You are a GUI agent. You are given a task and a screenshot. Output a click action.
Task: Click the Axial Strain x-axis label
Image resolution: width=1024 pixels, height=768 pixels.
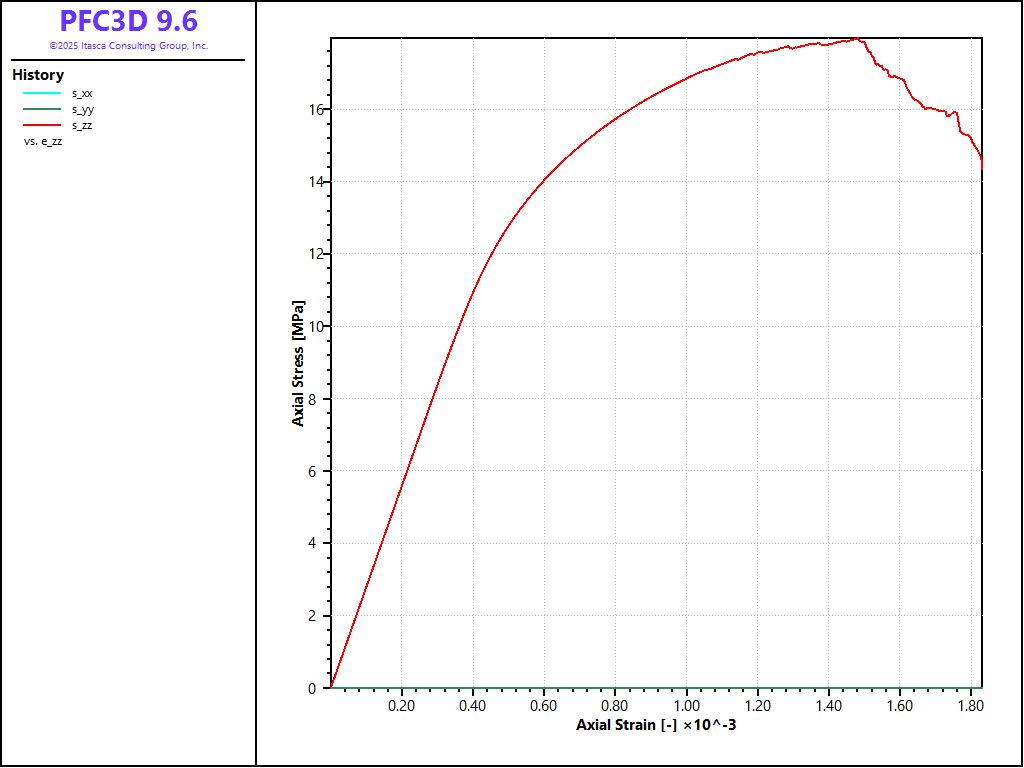656,724
